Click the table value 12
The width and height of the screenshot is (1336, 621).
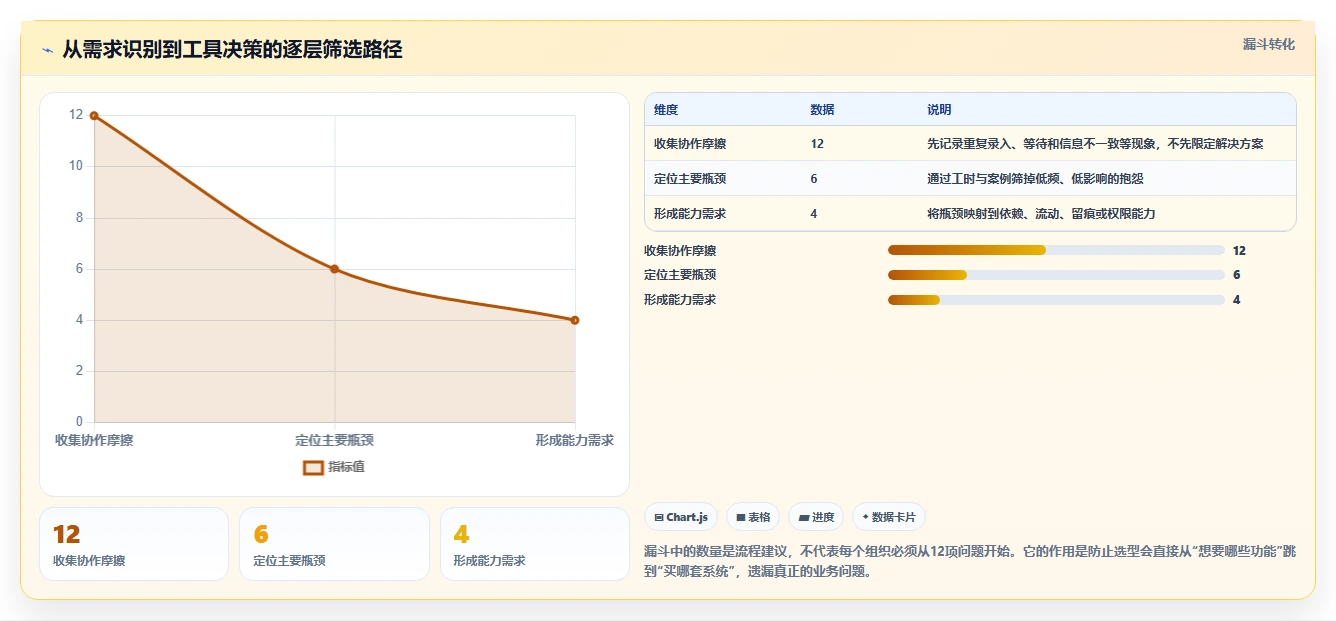tap(817, 144)
